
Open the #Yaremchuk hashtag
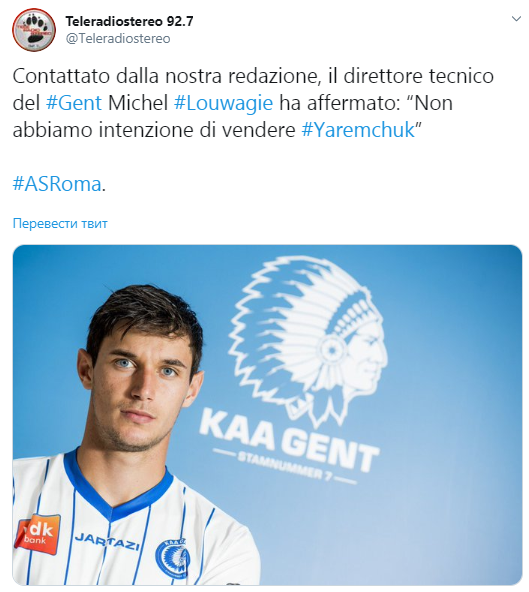(x=358, y=130)
